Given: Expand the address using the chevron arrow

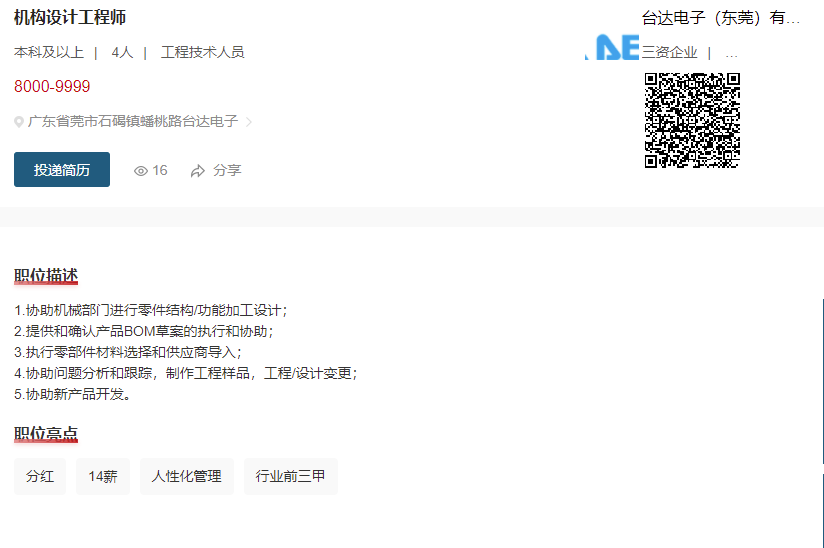Looking at the screenshot, I should pyautogui.click(x=249, y=122).
